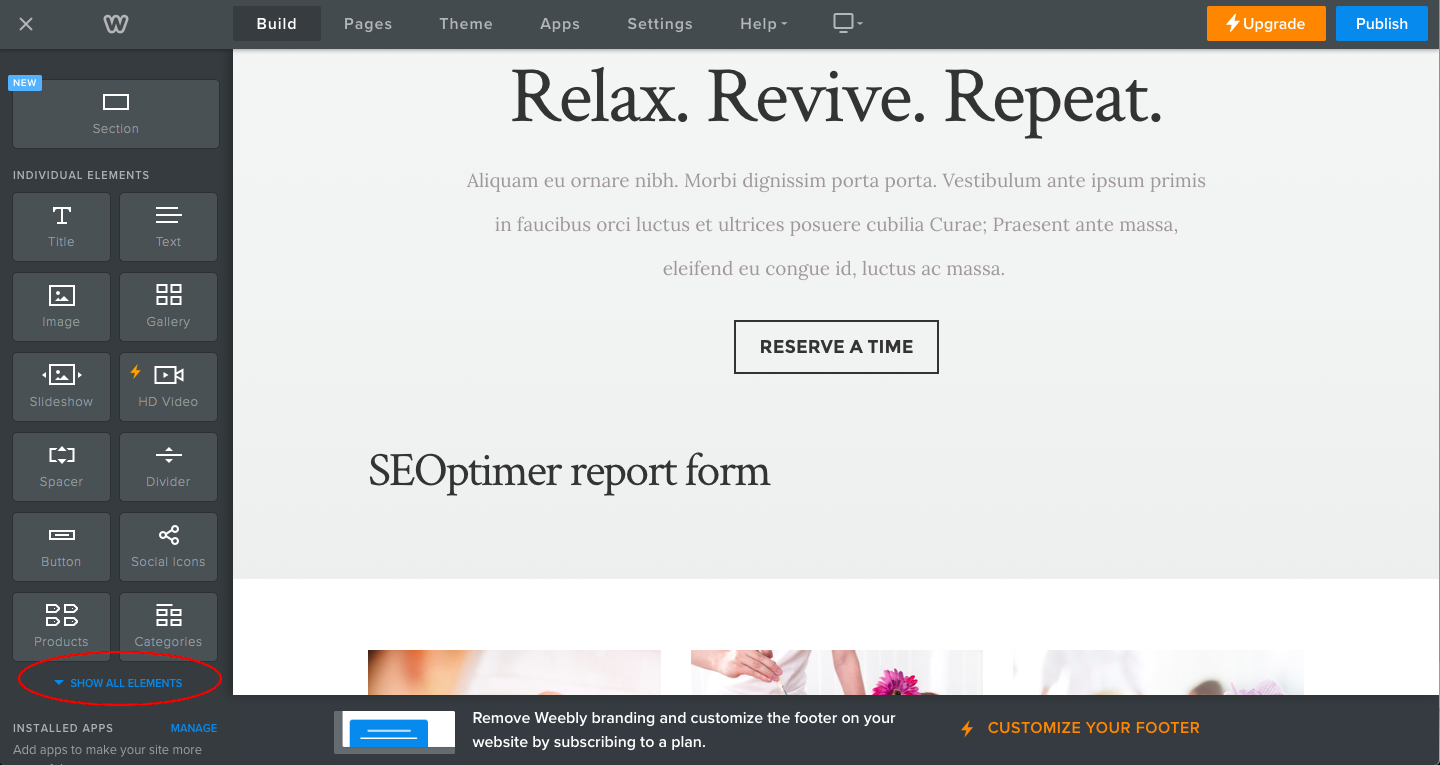The height and width of the screenshot is (765, 1440).
Task: Pick the Title element icon
Action: (x=61, y=216)
